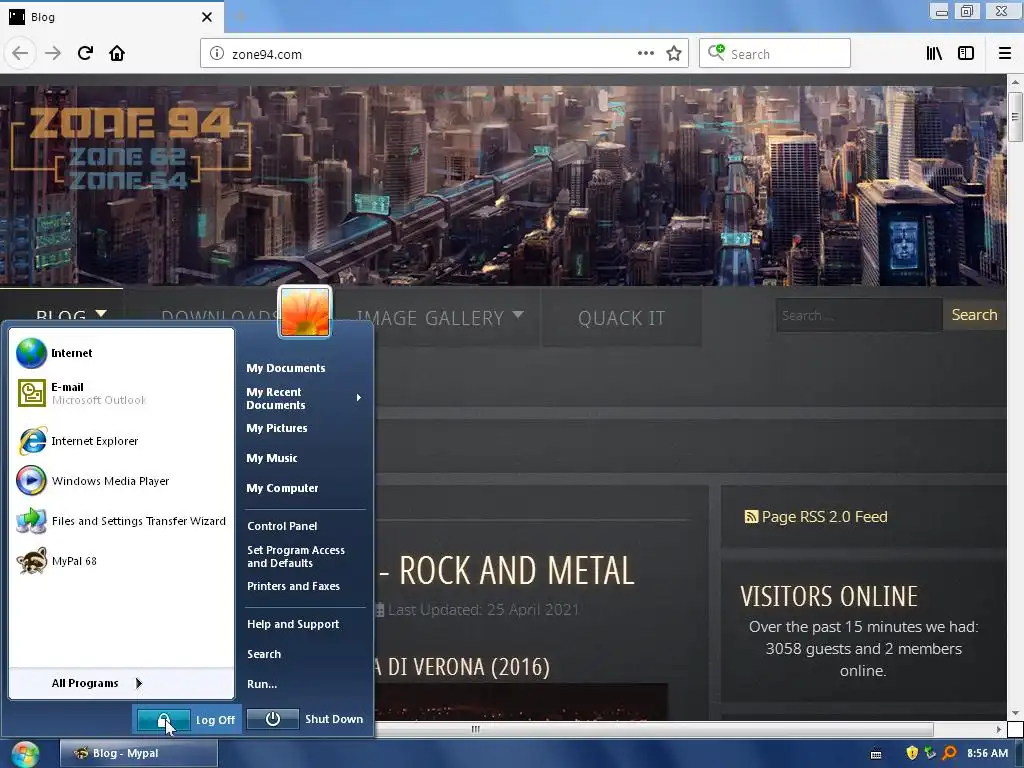Click the Windows Start orb
The image size is (1024, 768).
coord(25,754)
